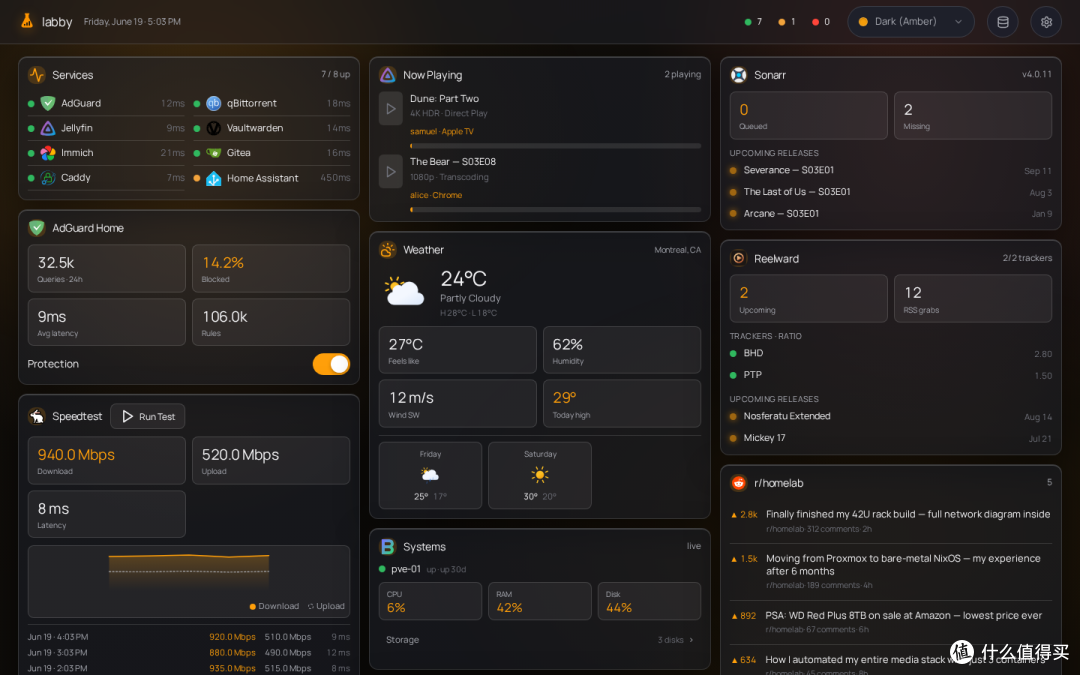Click the 32.5k Queries tile
The image size is (1080, 675).
pyautogui.click(x=107, y=269)
